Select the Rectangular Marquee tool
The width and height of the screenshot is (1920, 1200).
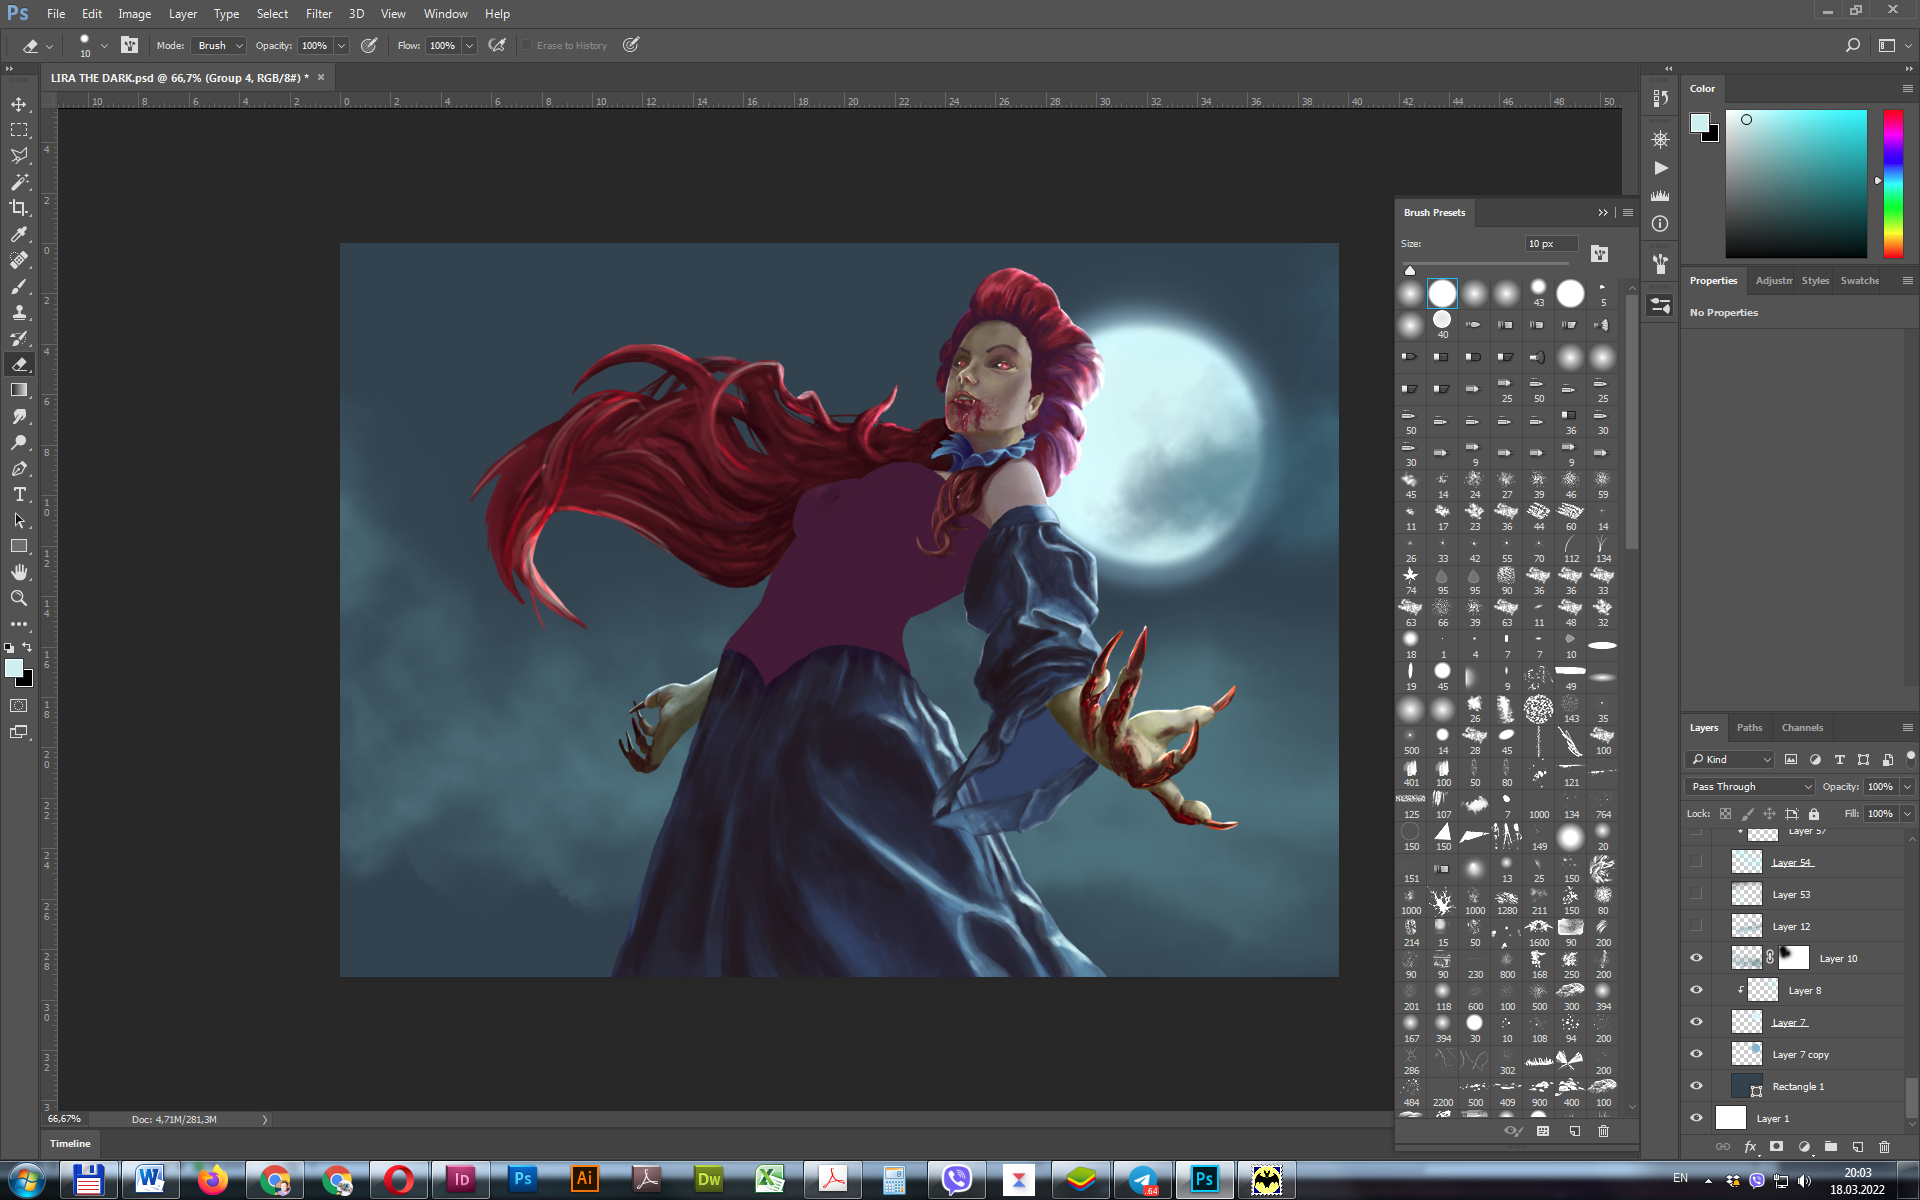coord(19,130)
